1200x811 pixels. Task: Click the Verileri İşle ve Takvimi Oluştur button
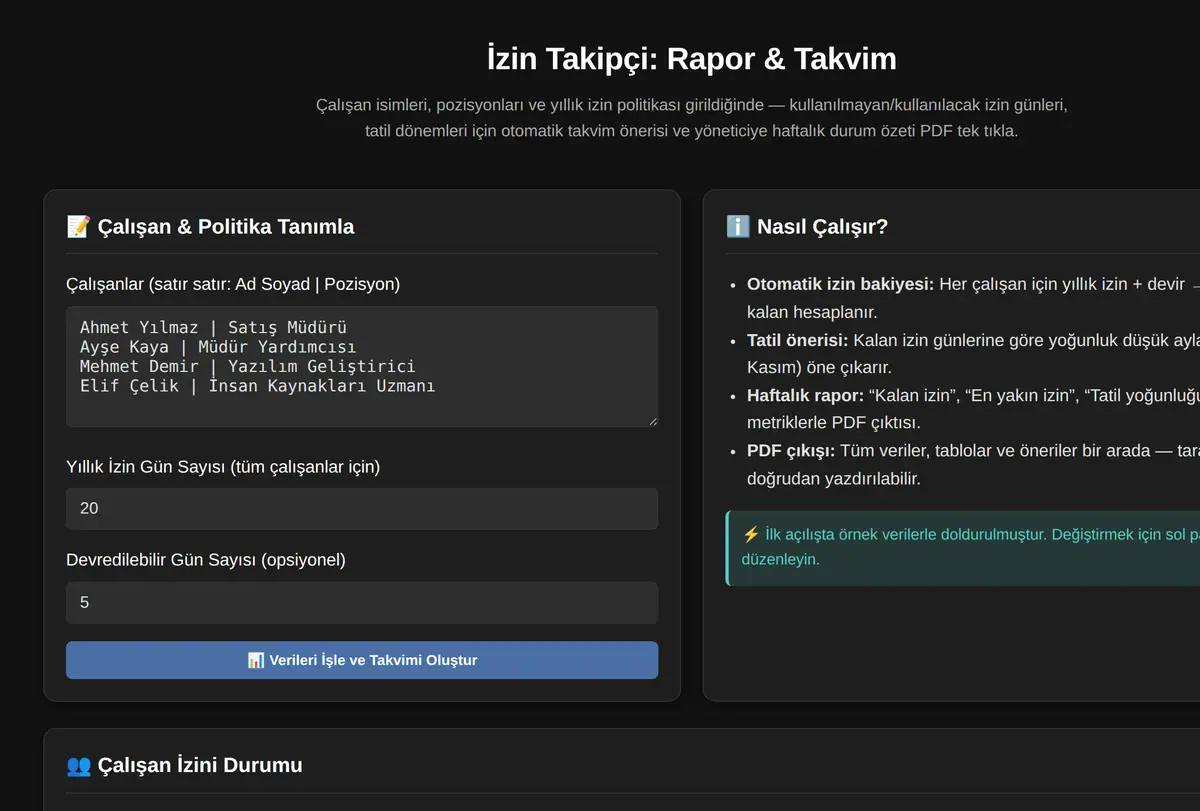point(362,660)
